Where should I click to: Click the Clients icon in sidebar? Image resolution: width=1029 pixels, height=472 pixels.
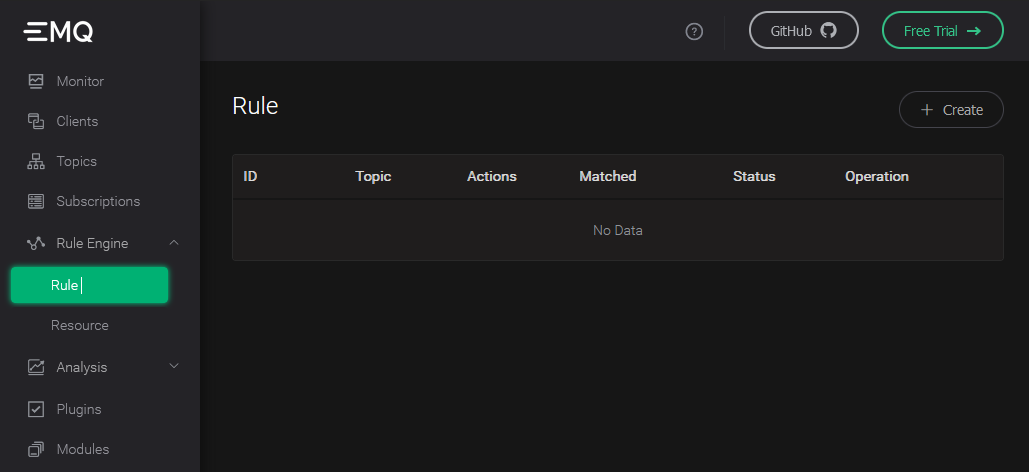click(36, 121)
